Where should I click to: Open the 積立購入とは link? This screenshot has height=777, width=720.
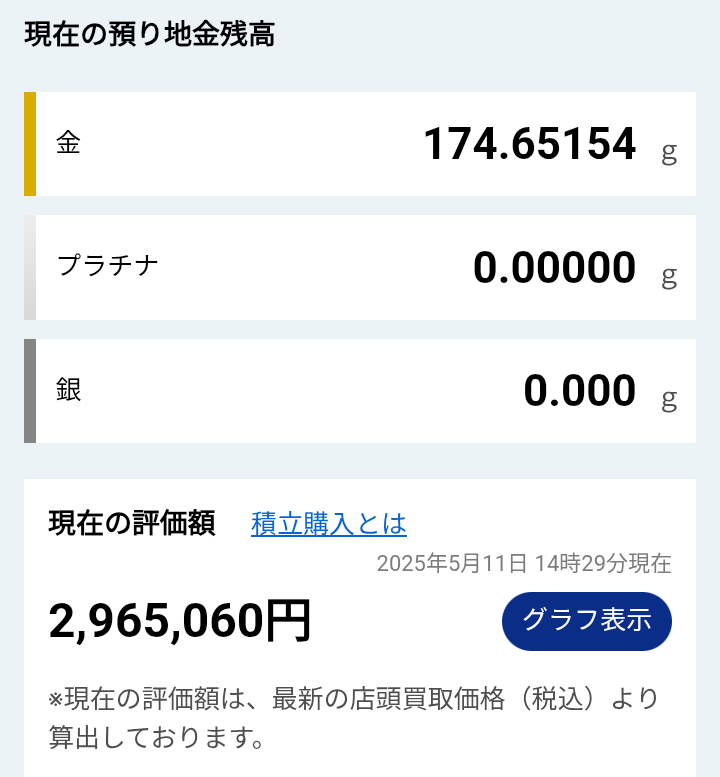[x=329, y=524]
